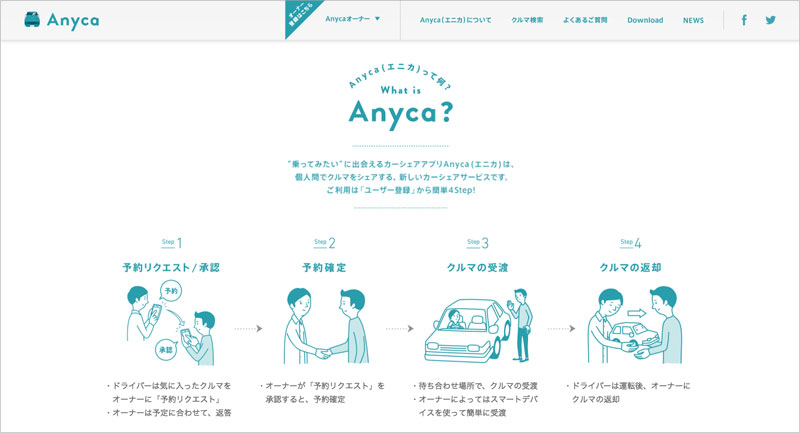The width and height of the screenshot is (800, 433).
Task: Click the Step 4 car return illustration
Action: pyautogui.click(x=633, y=325)
